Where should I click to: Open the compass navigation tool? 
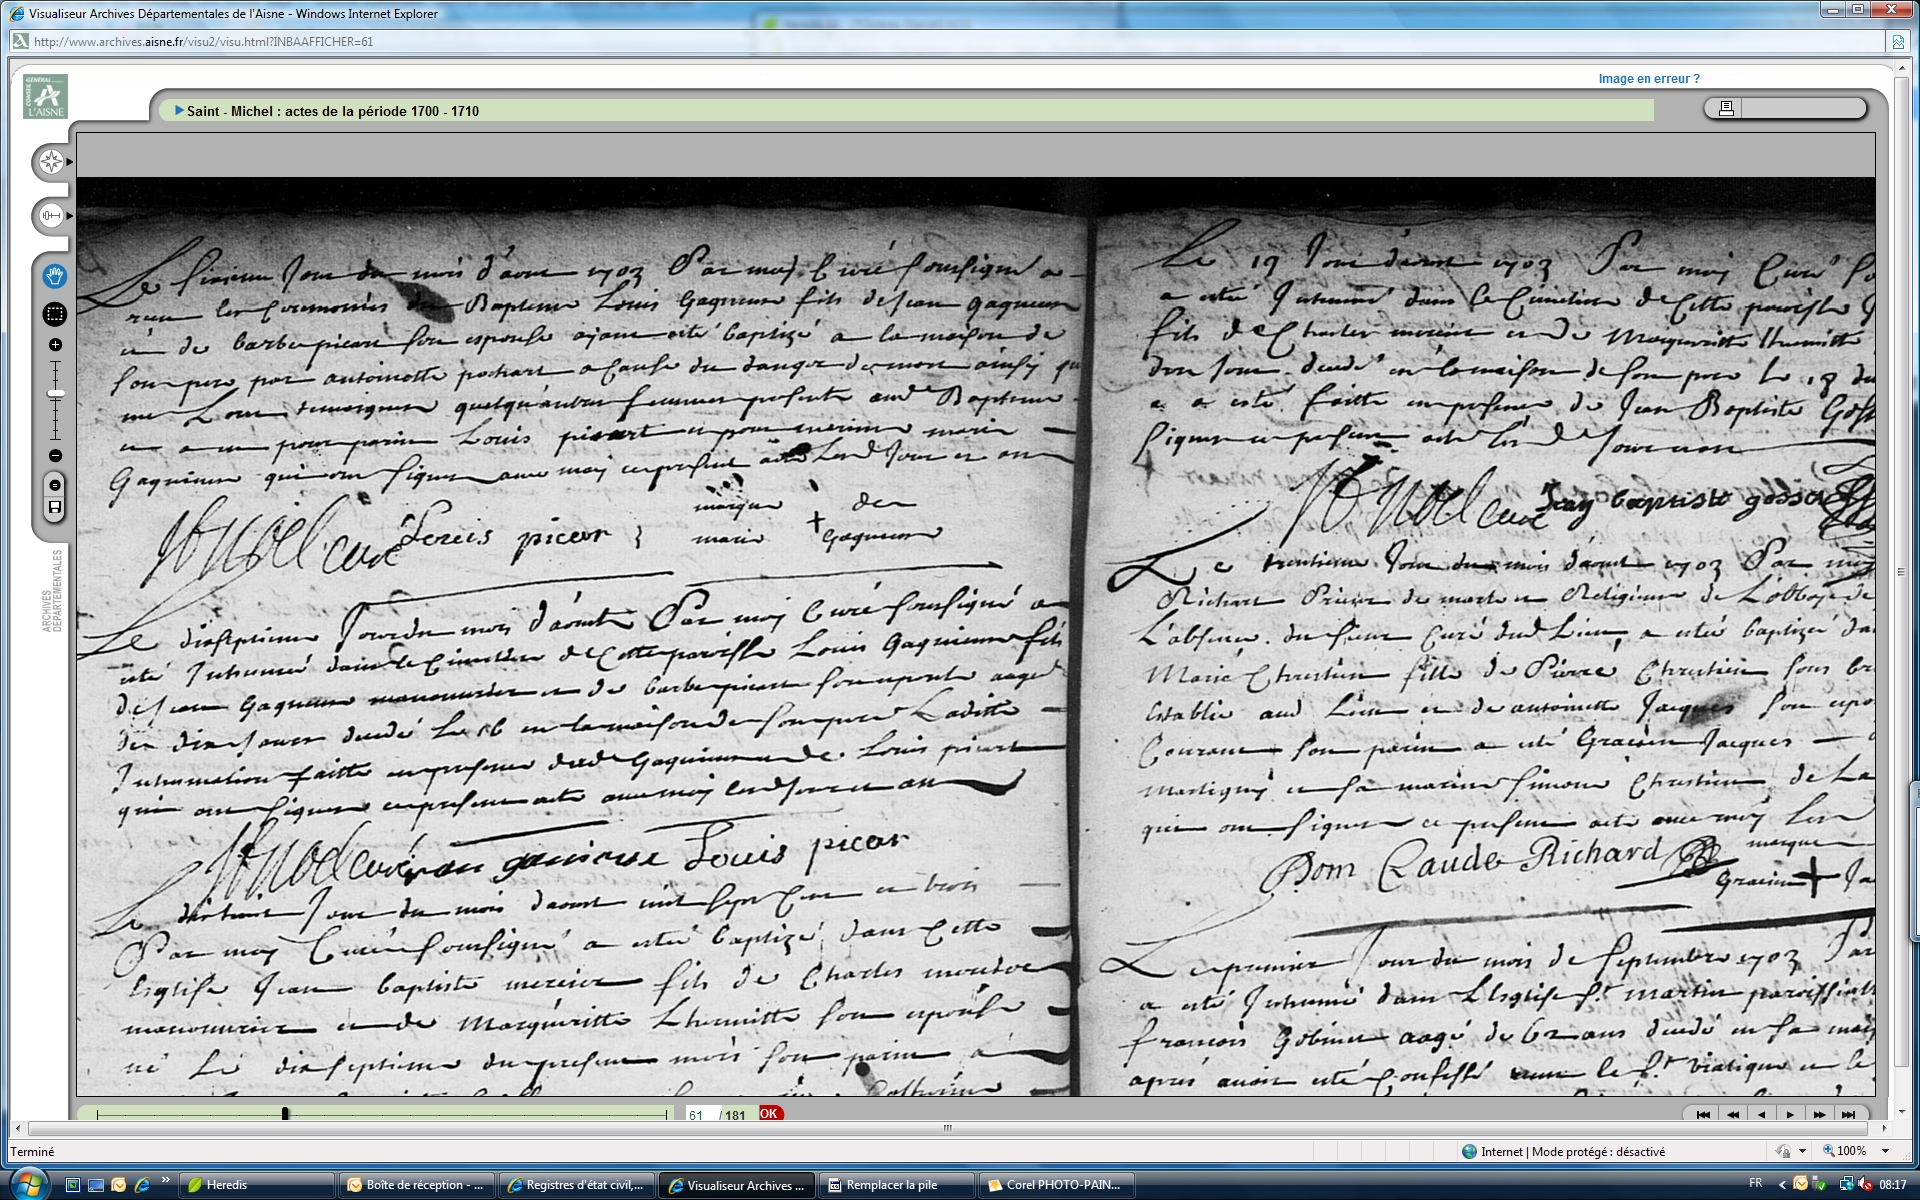click(x=51, y=162)
